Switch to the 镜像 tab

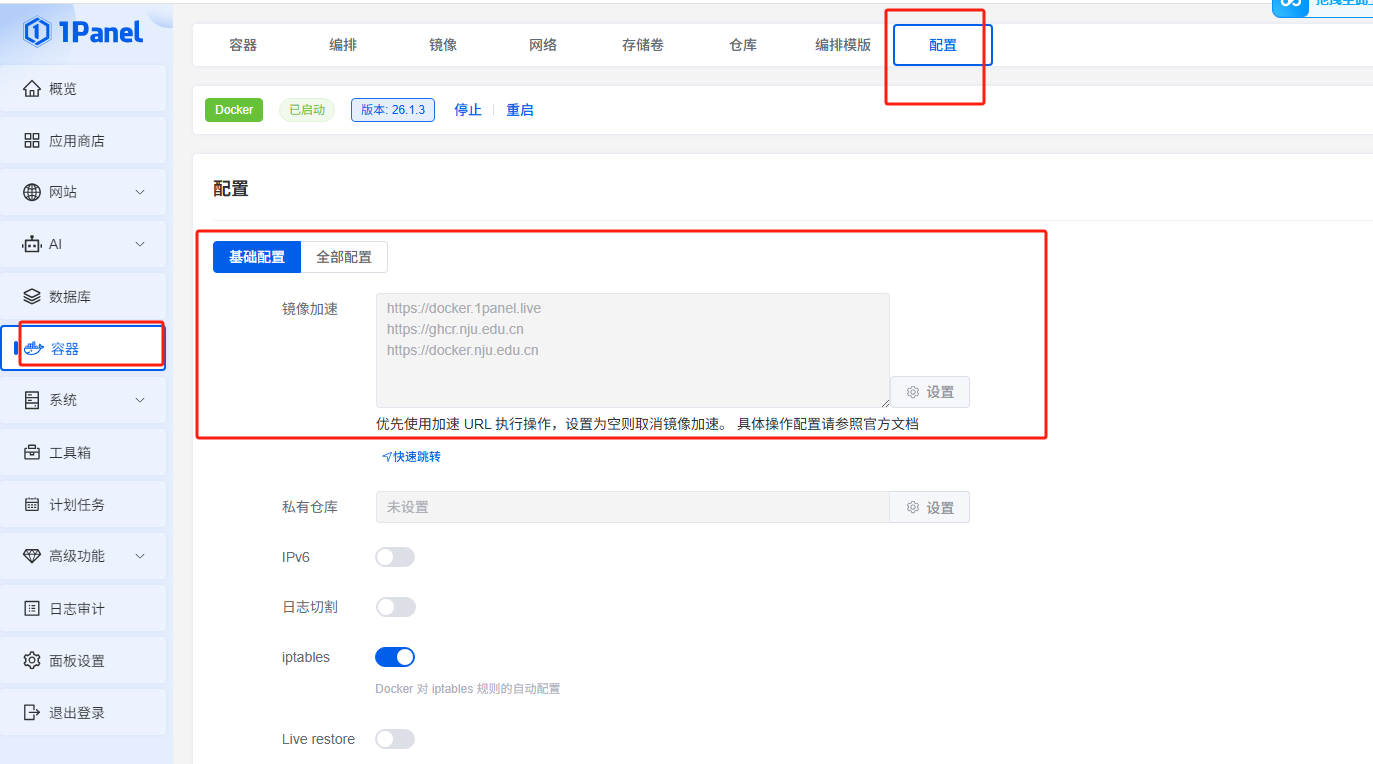pos(442,44)
